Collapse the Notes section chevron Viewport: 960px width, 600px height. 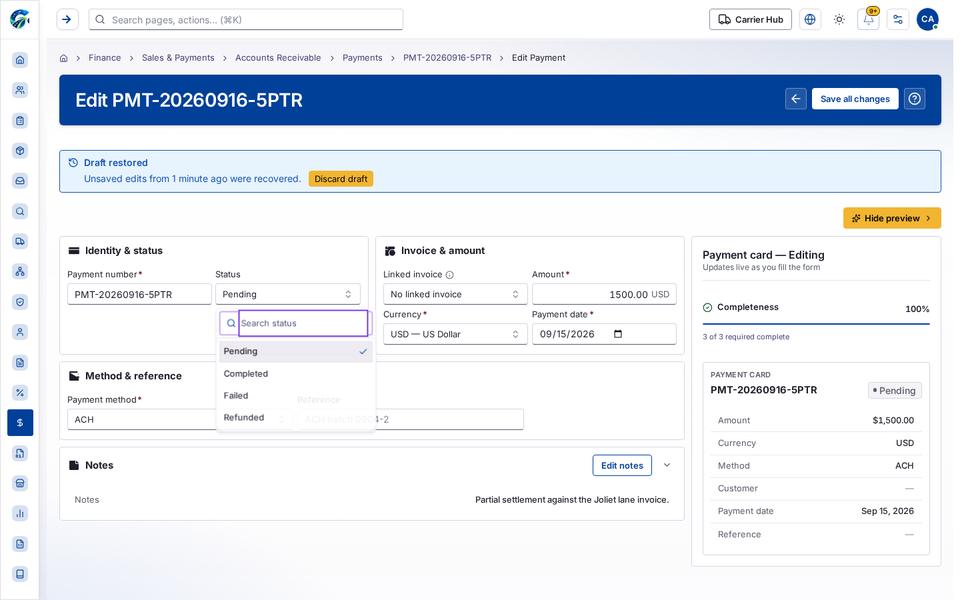click(667, 465)
